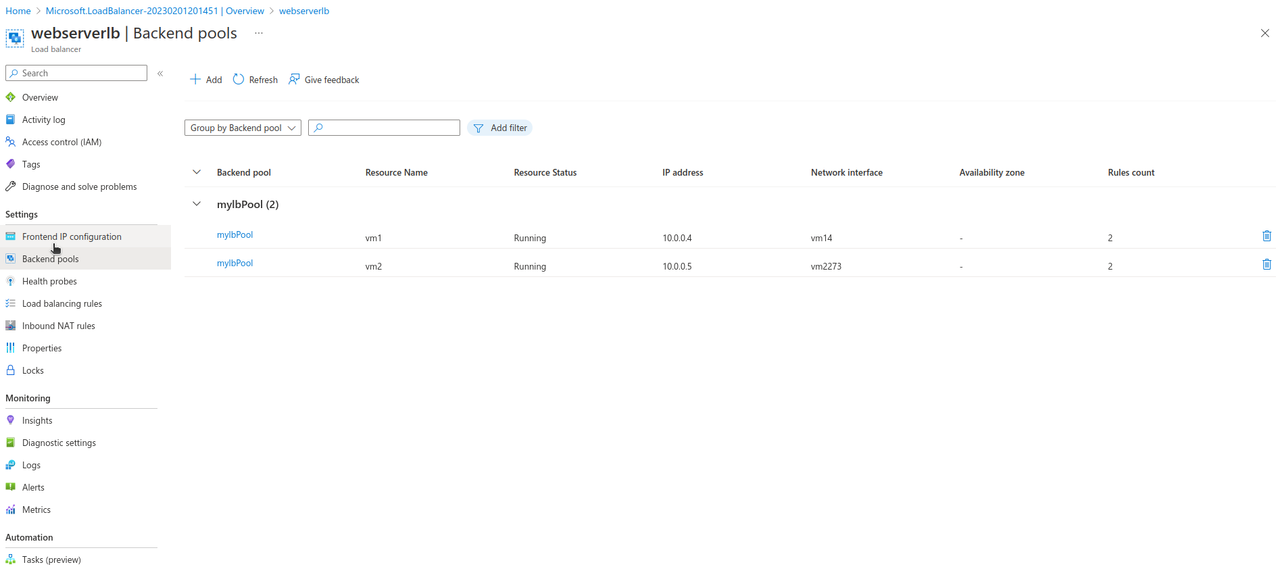The width and height of the screenshot is (1280, 575).
Task: Delete the vm2 backend pool row
Action: click(1267, 265)
